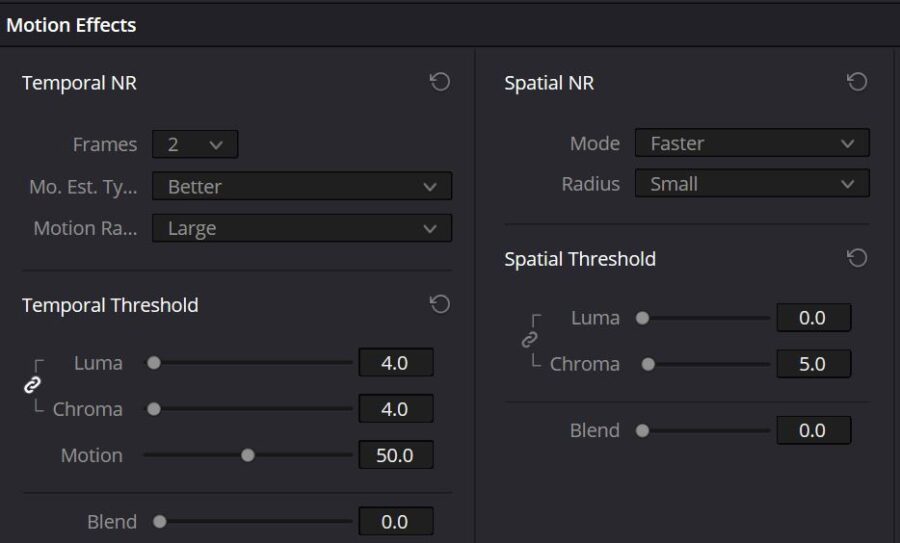Toggle the Spatial Luma/Chroma link icon
The image size is (900, 543).
click(x=530, y=340)
